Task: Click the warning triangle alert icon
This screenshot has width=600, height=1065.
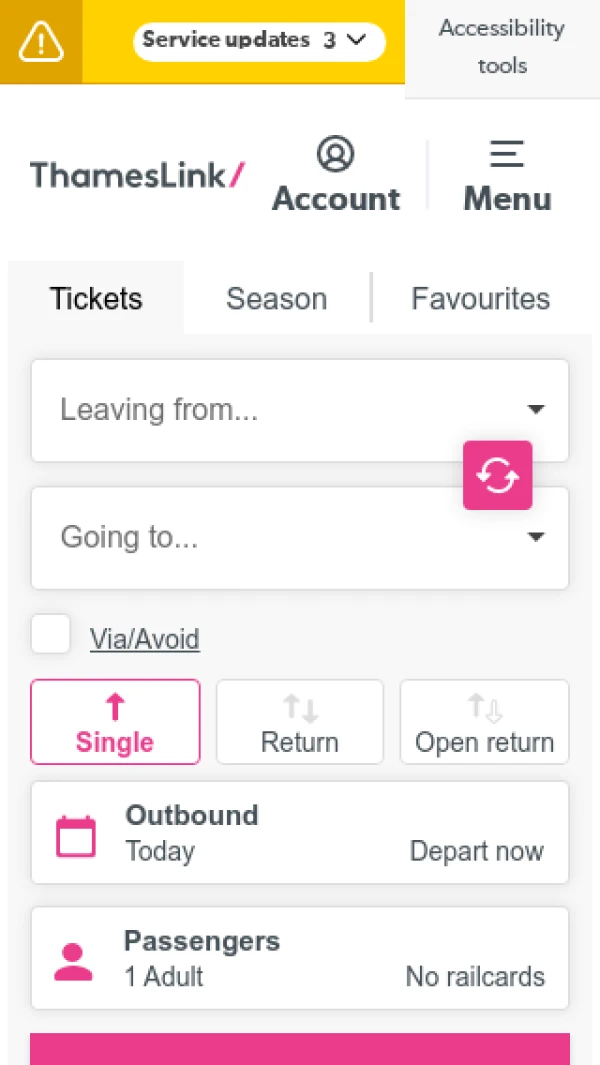Action: pos(41,41)
